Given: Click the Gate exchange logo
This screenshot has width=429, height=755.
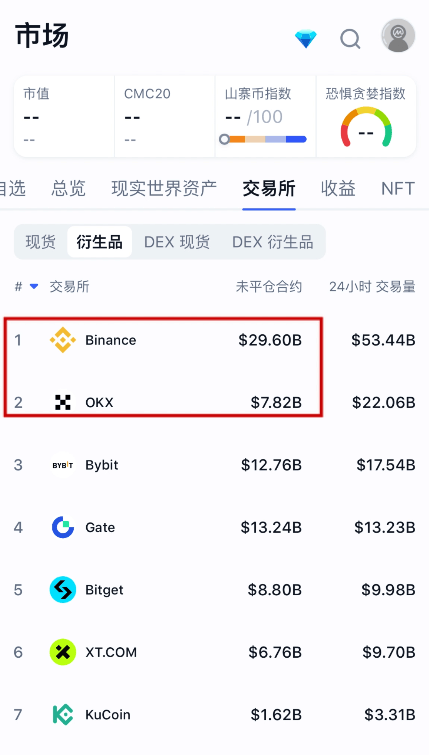Looking at the screenshot, I should 63,527.
